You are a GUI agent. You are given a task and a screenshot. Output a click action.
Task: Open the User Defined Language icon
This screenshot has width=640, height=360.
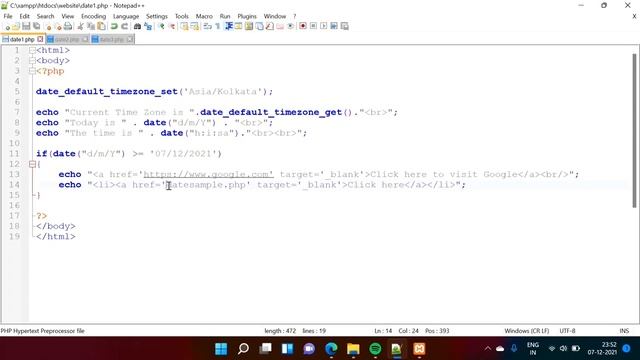coord(238,27)
